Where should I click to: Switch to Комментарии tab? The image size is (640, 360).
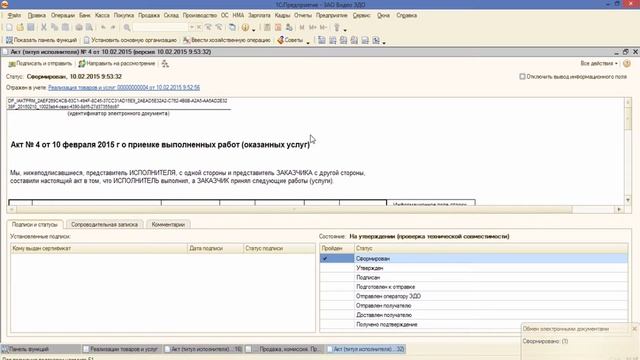[168, 224]
